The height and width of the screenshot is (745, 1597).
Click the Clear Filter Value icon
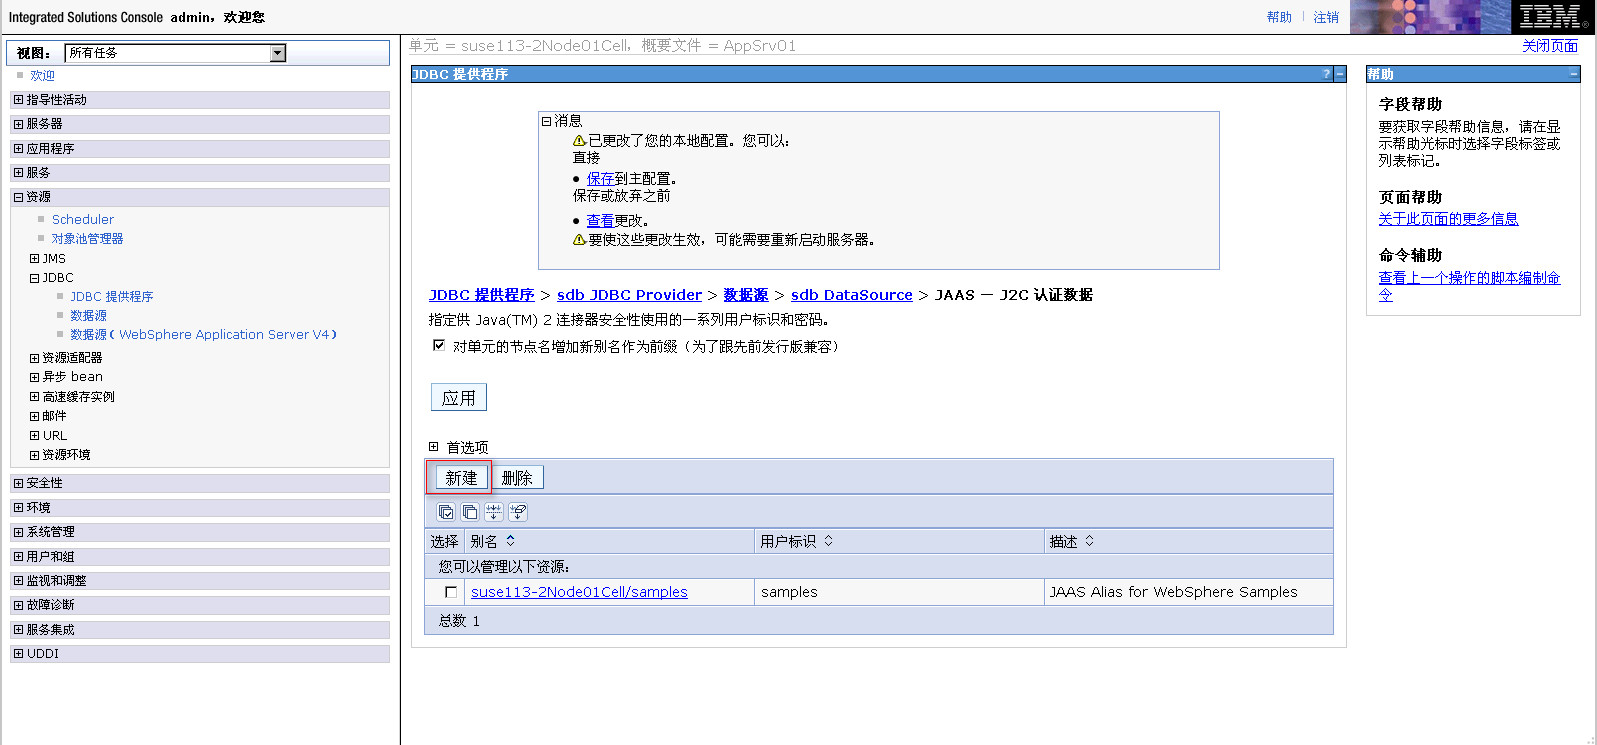click(x=518, y=512)
